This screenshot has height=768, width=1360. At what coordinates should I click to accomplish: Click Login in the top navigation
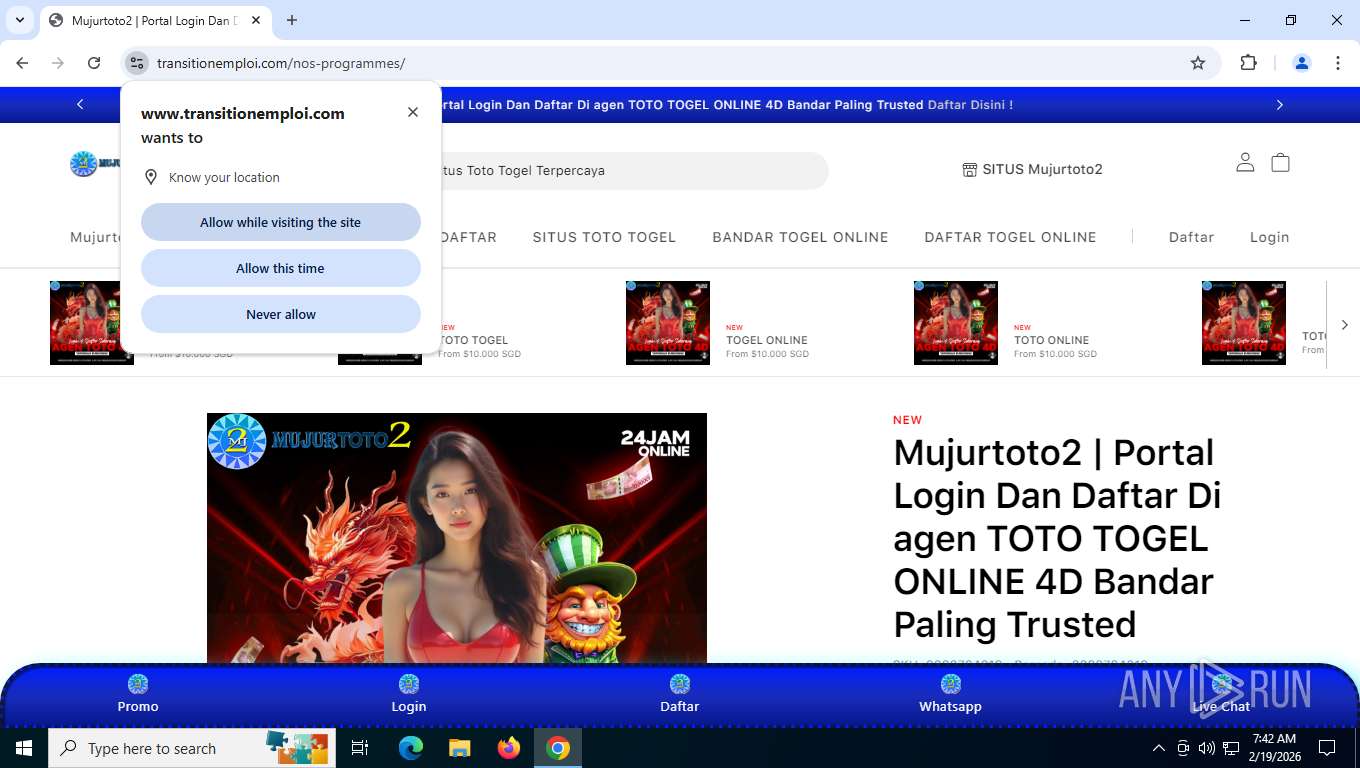1269,237
